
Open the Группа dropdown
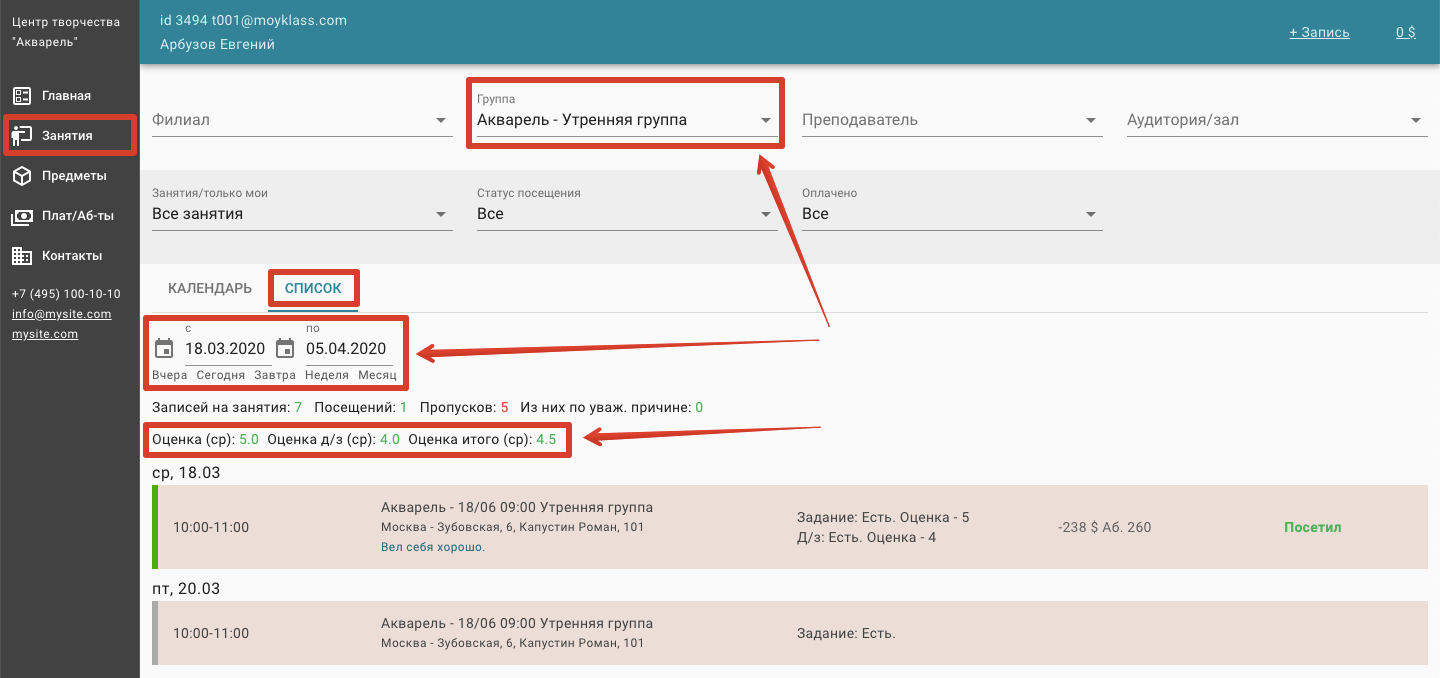pyautogui.click(x=766, y=121)
